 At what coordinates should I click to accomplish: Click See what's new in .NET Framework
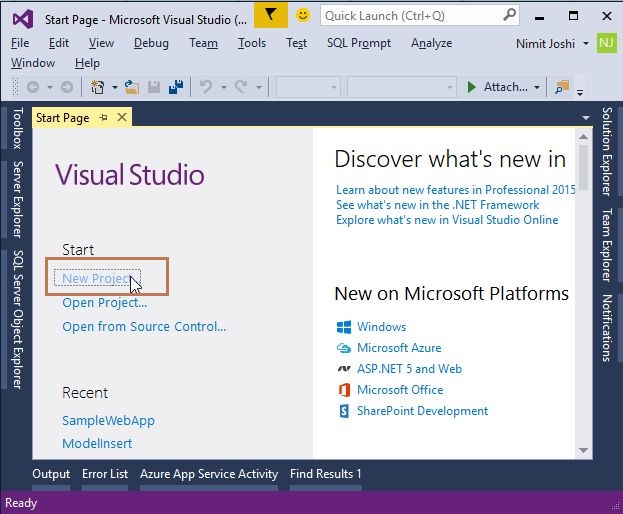pos(437,205)
